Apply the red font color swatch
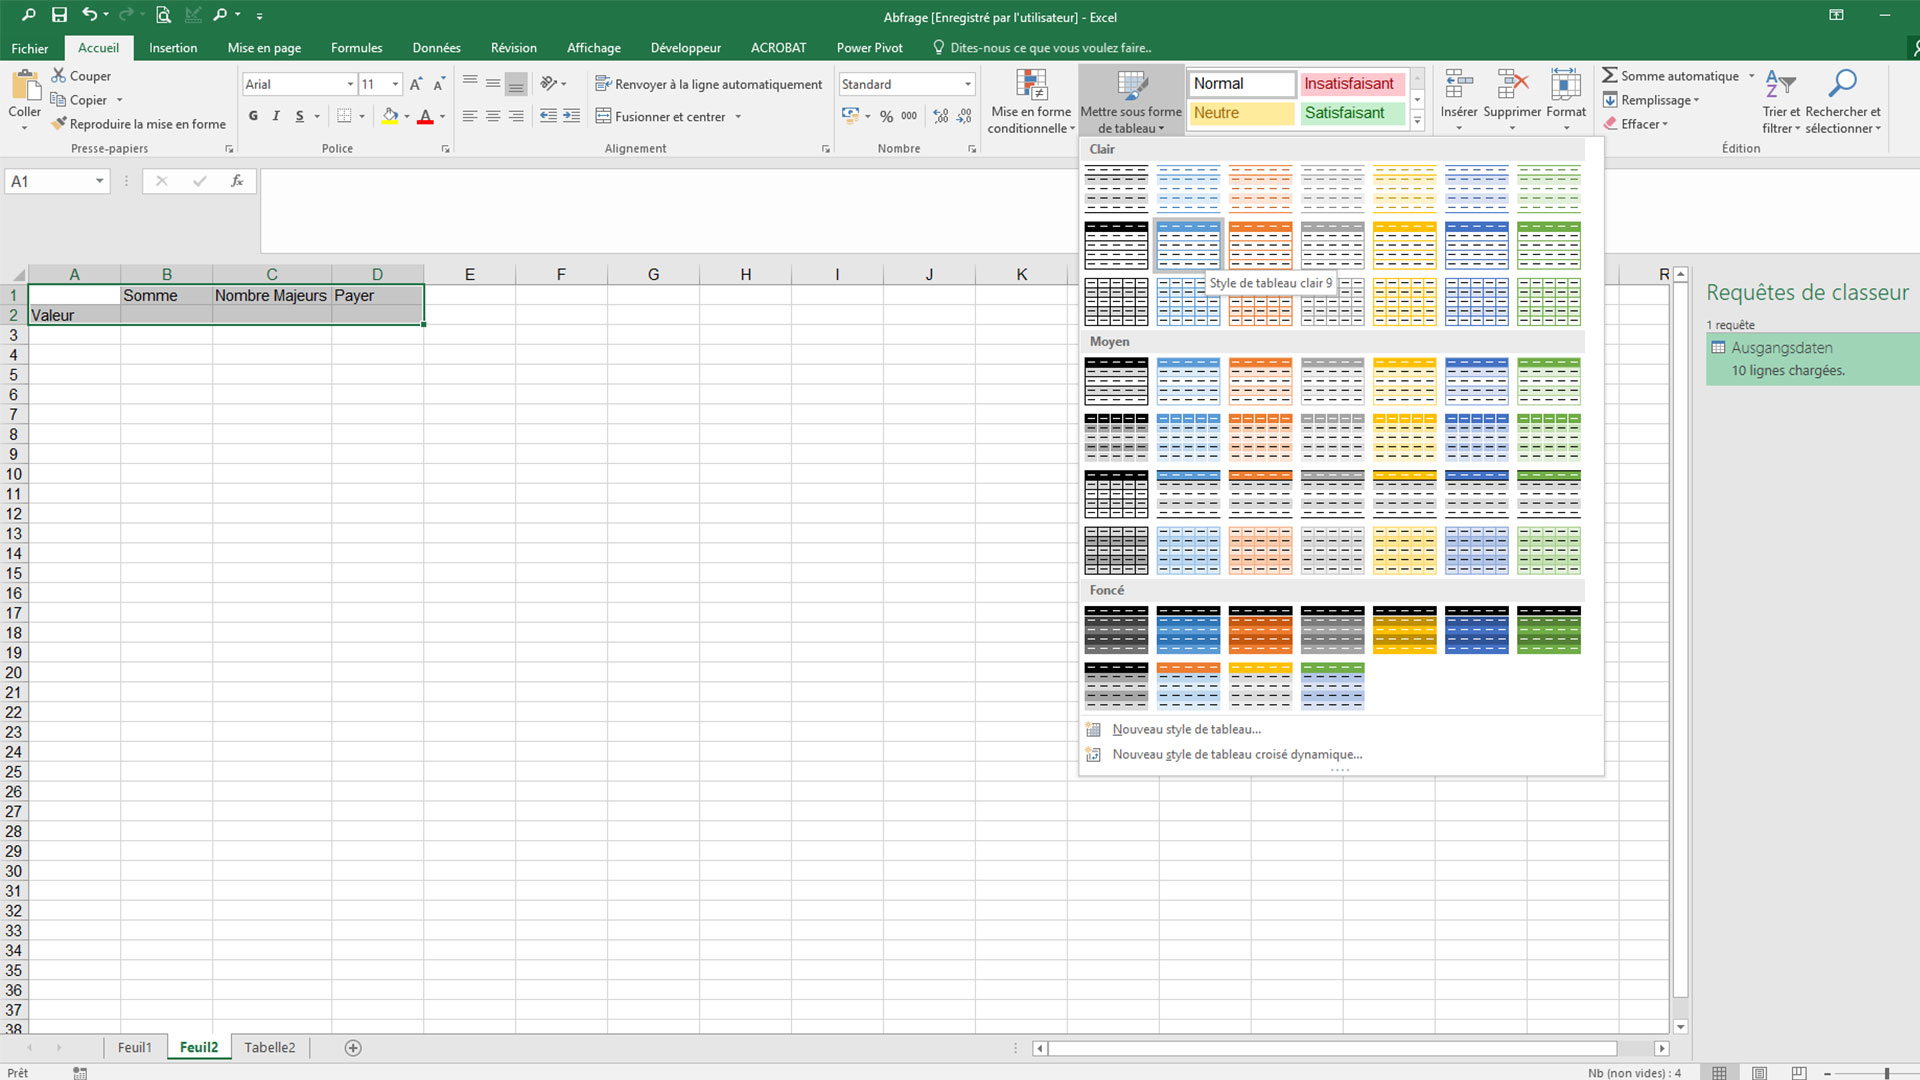This screenshot has width=1920, height=1080. click(x=426, y=116)
